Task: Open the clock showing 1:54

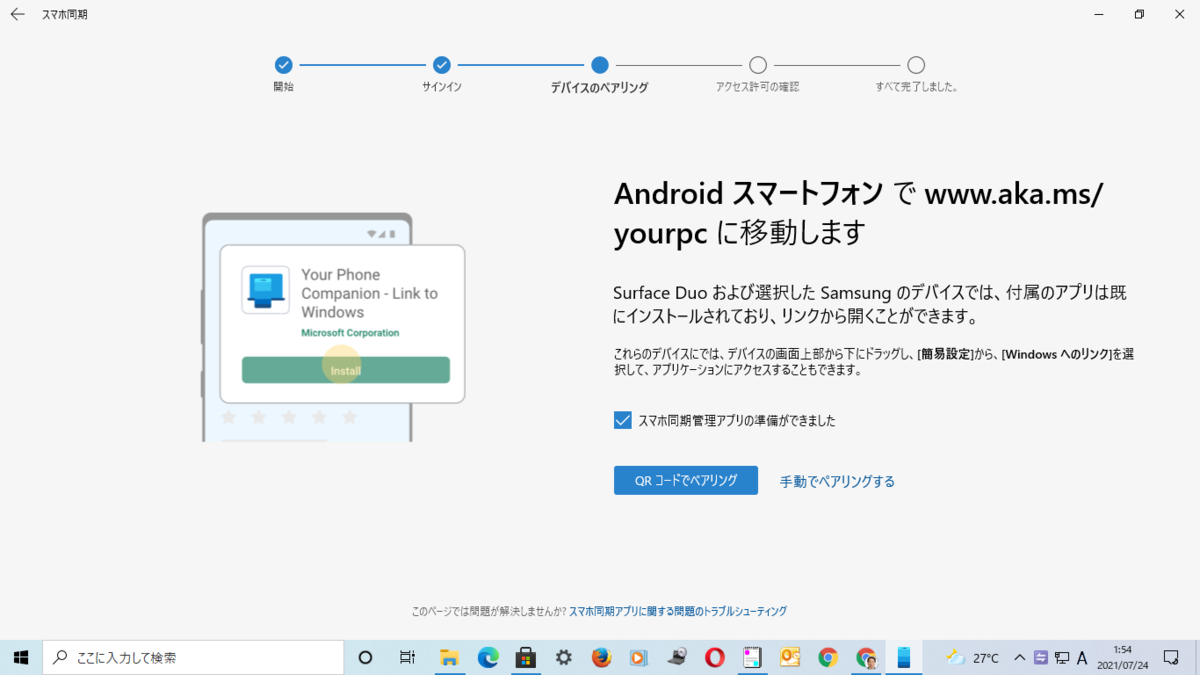Action: (1121, 657)
